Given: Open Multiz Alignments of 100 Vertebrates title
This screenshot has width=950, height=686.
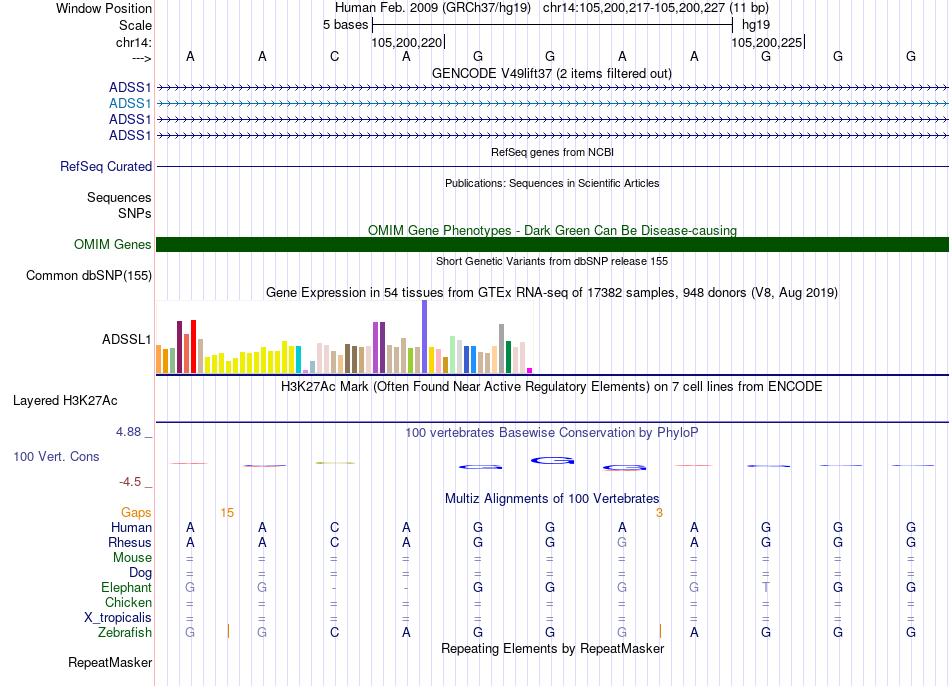Looking at the screenshot, I should coord(552,499).
